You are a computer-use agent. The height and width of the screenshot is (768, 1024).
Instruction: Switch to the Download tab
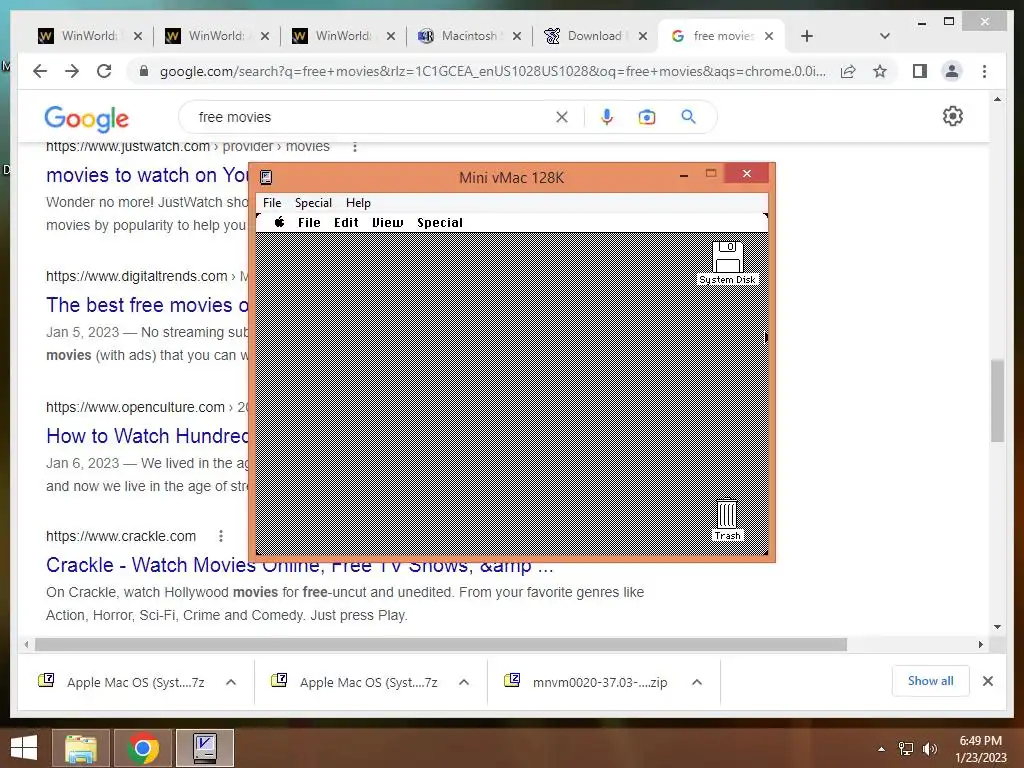(594, 36)
